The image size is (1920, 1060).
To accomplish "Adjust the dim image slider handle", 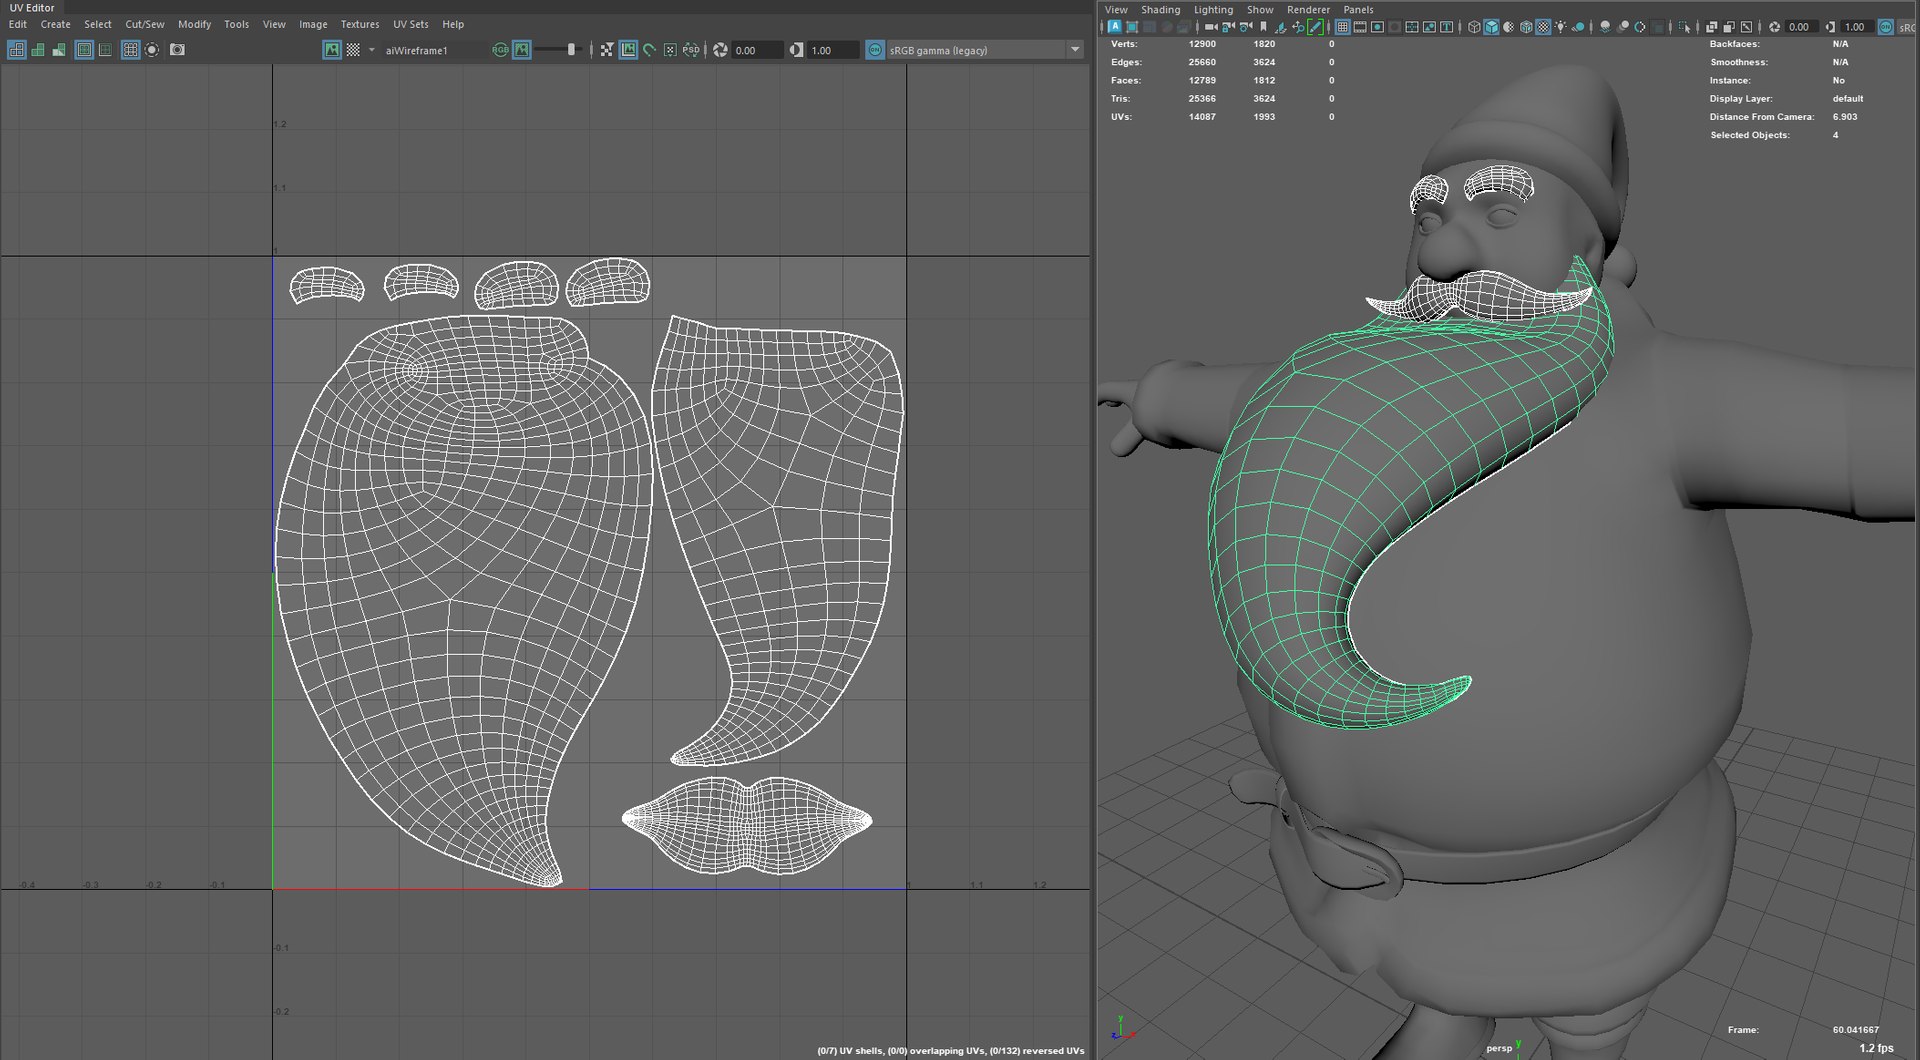I will pos(571,50).
